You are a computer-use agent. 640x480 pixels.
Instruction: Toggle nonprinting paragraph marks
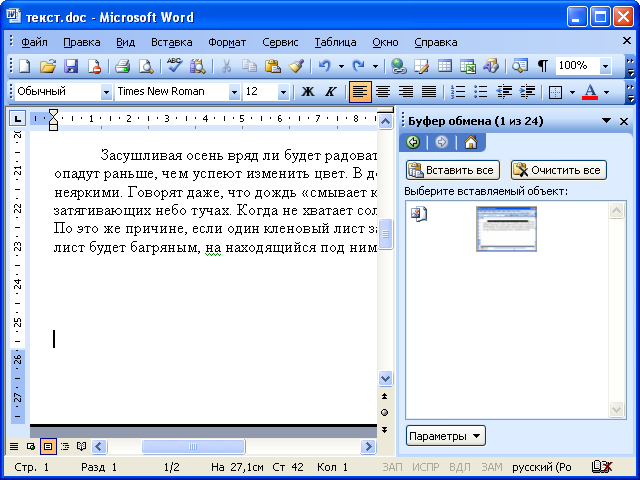click(x=542, y=66)
